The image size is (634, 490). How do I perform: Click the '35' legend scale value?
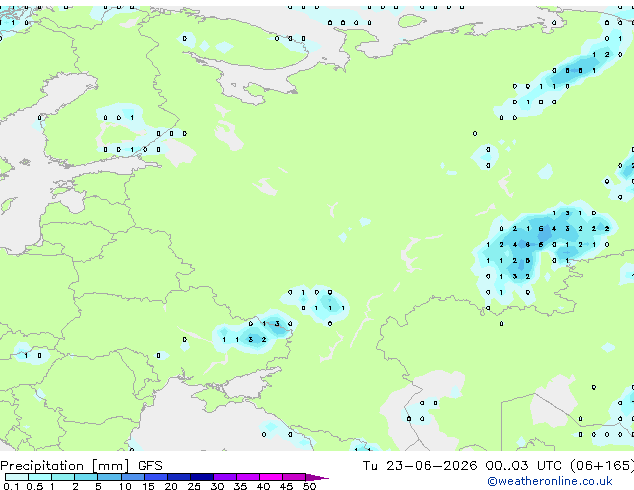(x=240, y=486)
